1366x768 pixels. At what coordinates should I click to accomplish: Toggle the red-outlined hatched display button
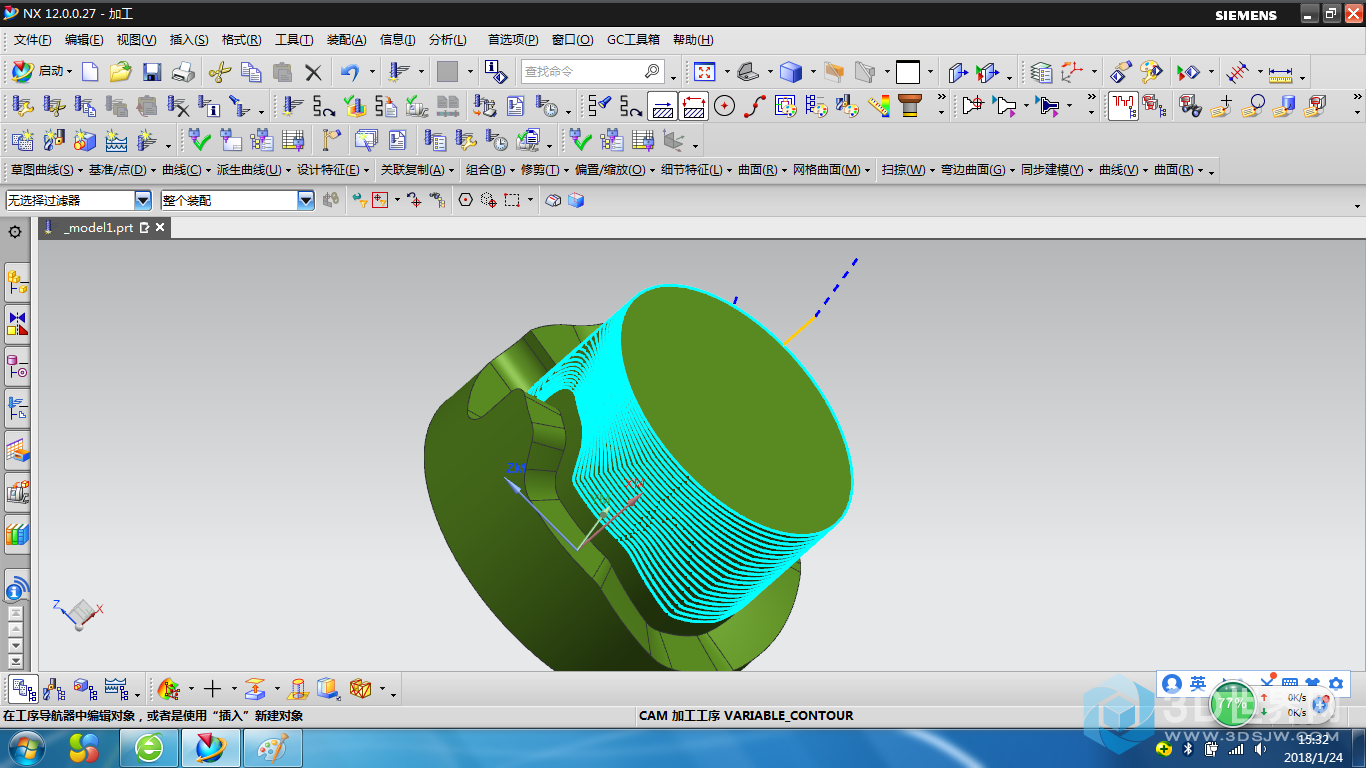tap(693, 105)
